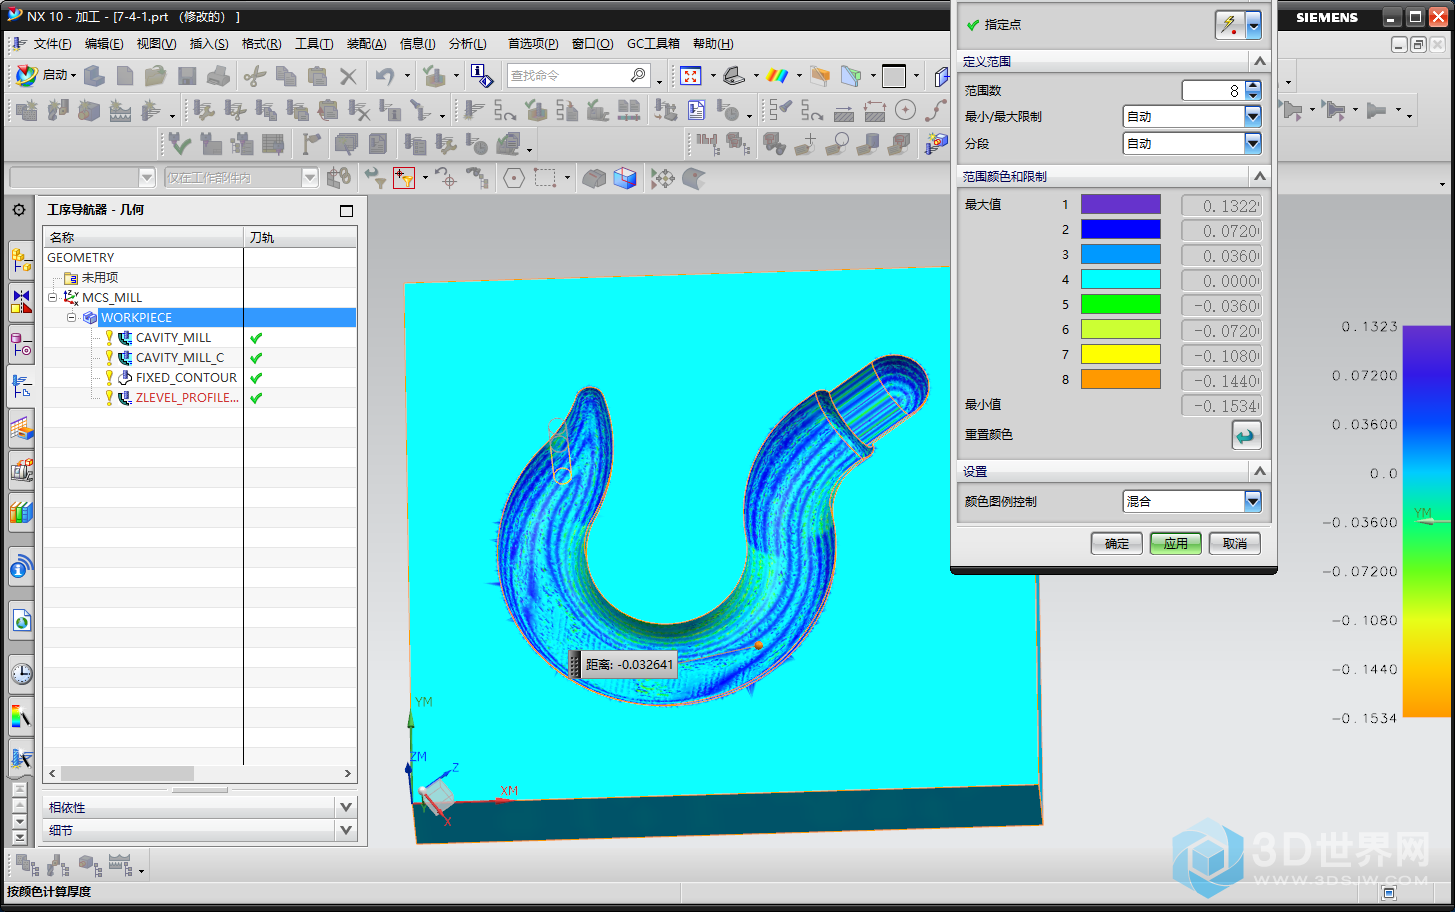
Task: Click the Undo arrow icon
Action: click(385, 76)
